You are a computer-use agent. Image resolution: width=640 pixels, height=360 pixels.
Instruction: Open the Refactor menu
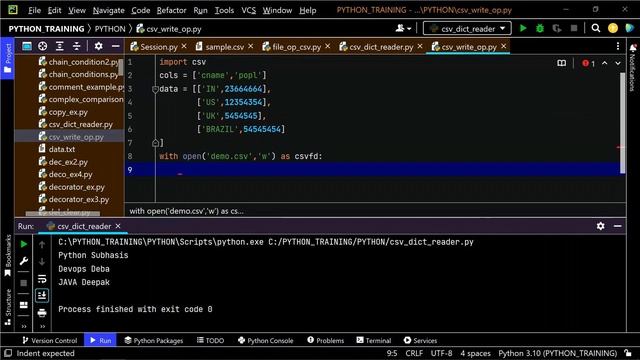click(x=171, y=10)
